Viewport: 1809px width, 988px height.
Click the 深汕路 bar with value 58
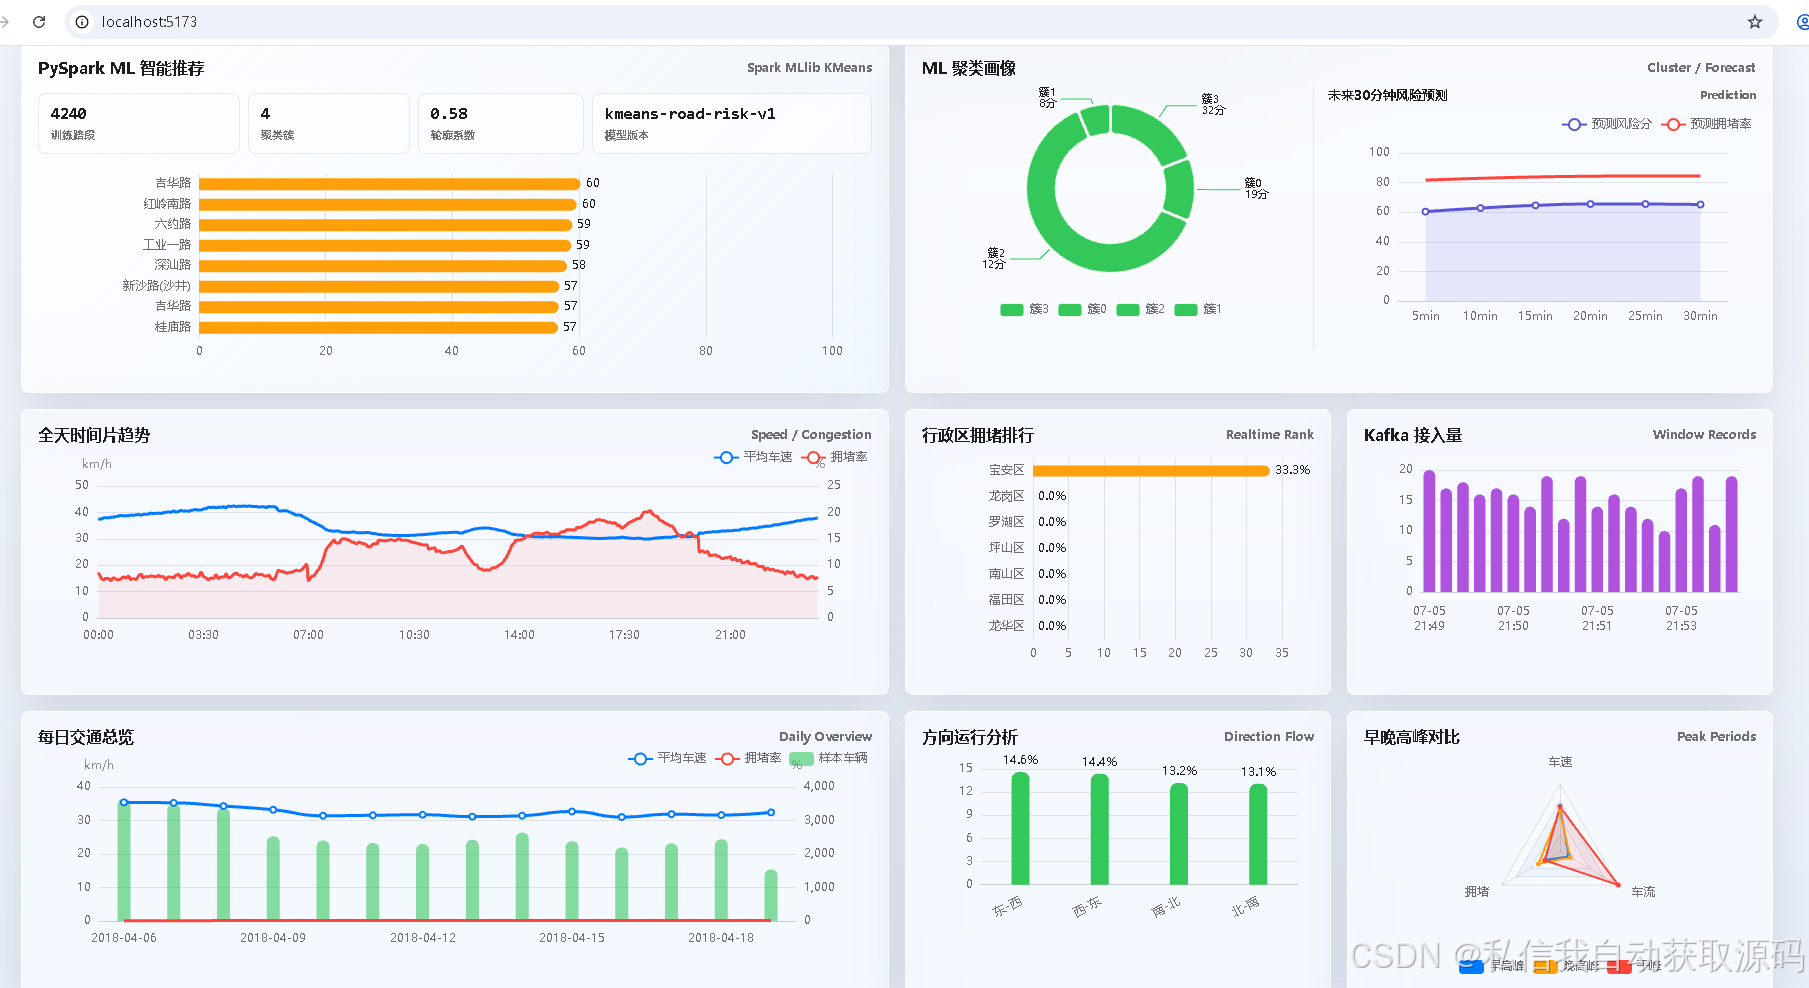coord(383,265)
